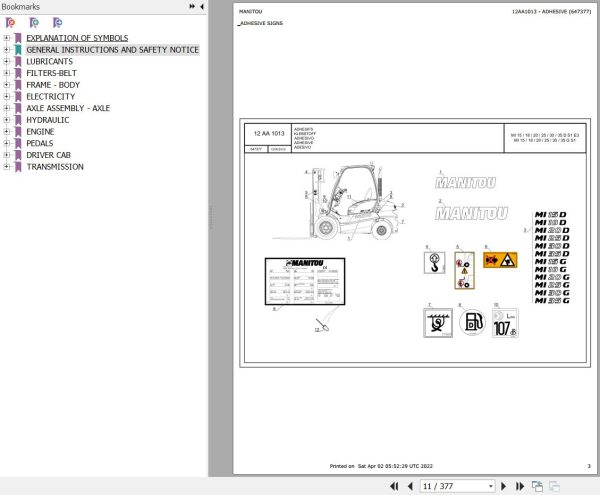Click the third bookmark toolbar icon
This screenshot has width=600, height=495.
coord(57,23)
